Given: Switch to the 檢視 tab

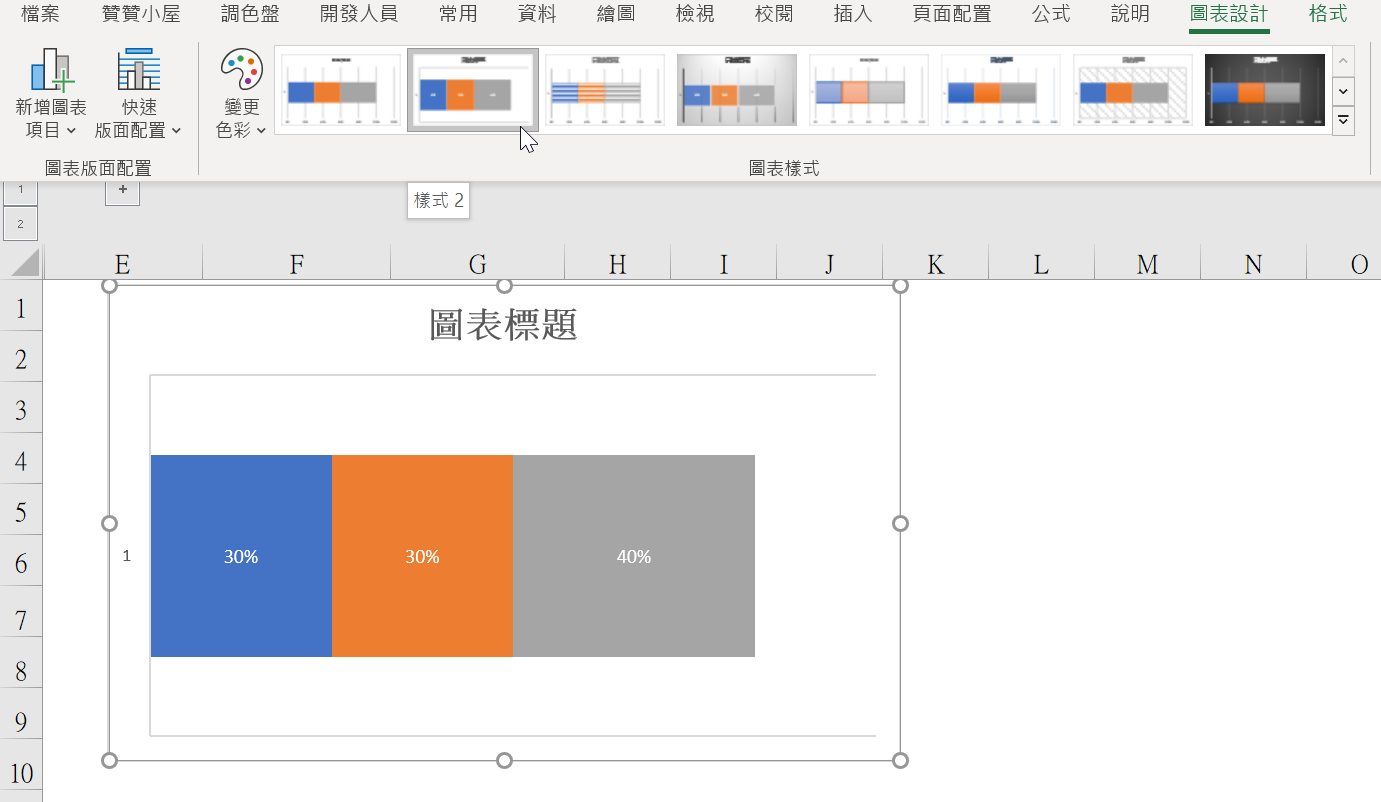Looking at the screenshot, I should pyautogui.click(x=695, y=14).
